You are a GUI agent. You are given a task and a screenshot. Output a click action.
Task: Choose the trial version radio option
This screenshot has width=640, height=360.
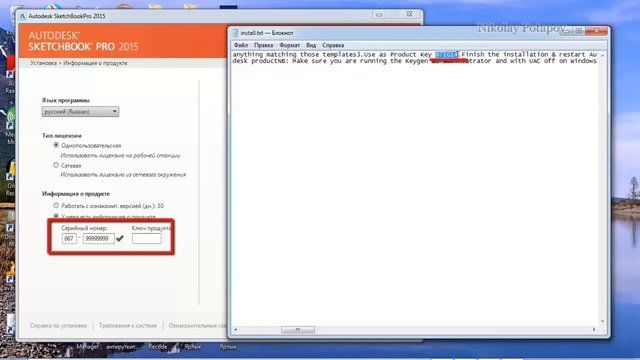[x=56, y=206]
